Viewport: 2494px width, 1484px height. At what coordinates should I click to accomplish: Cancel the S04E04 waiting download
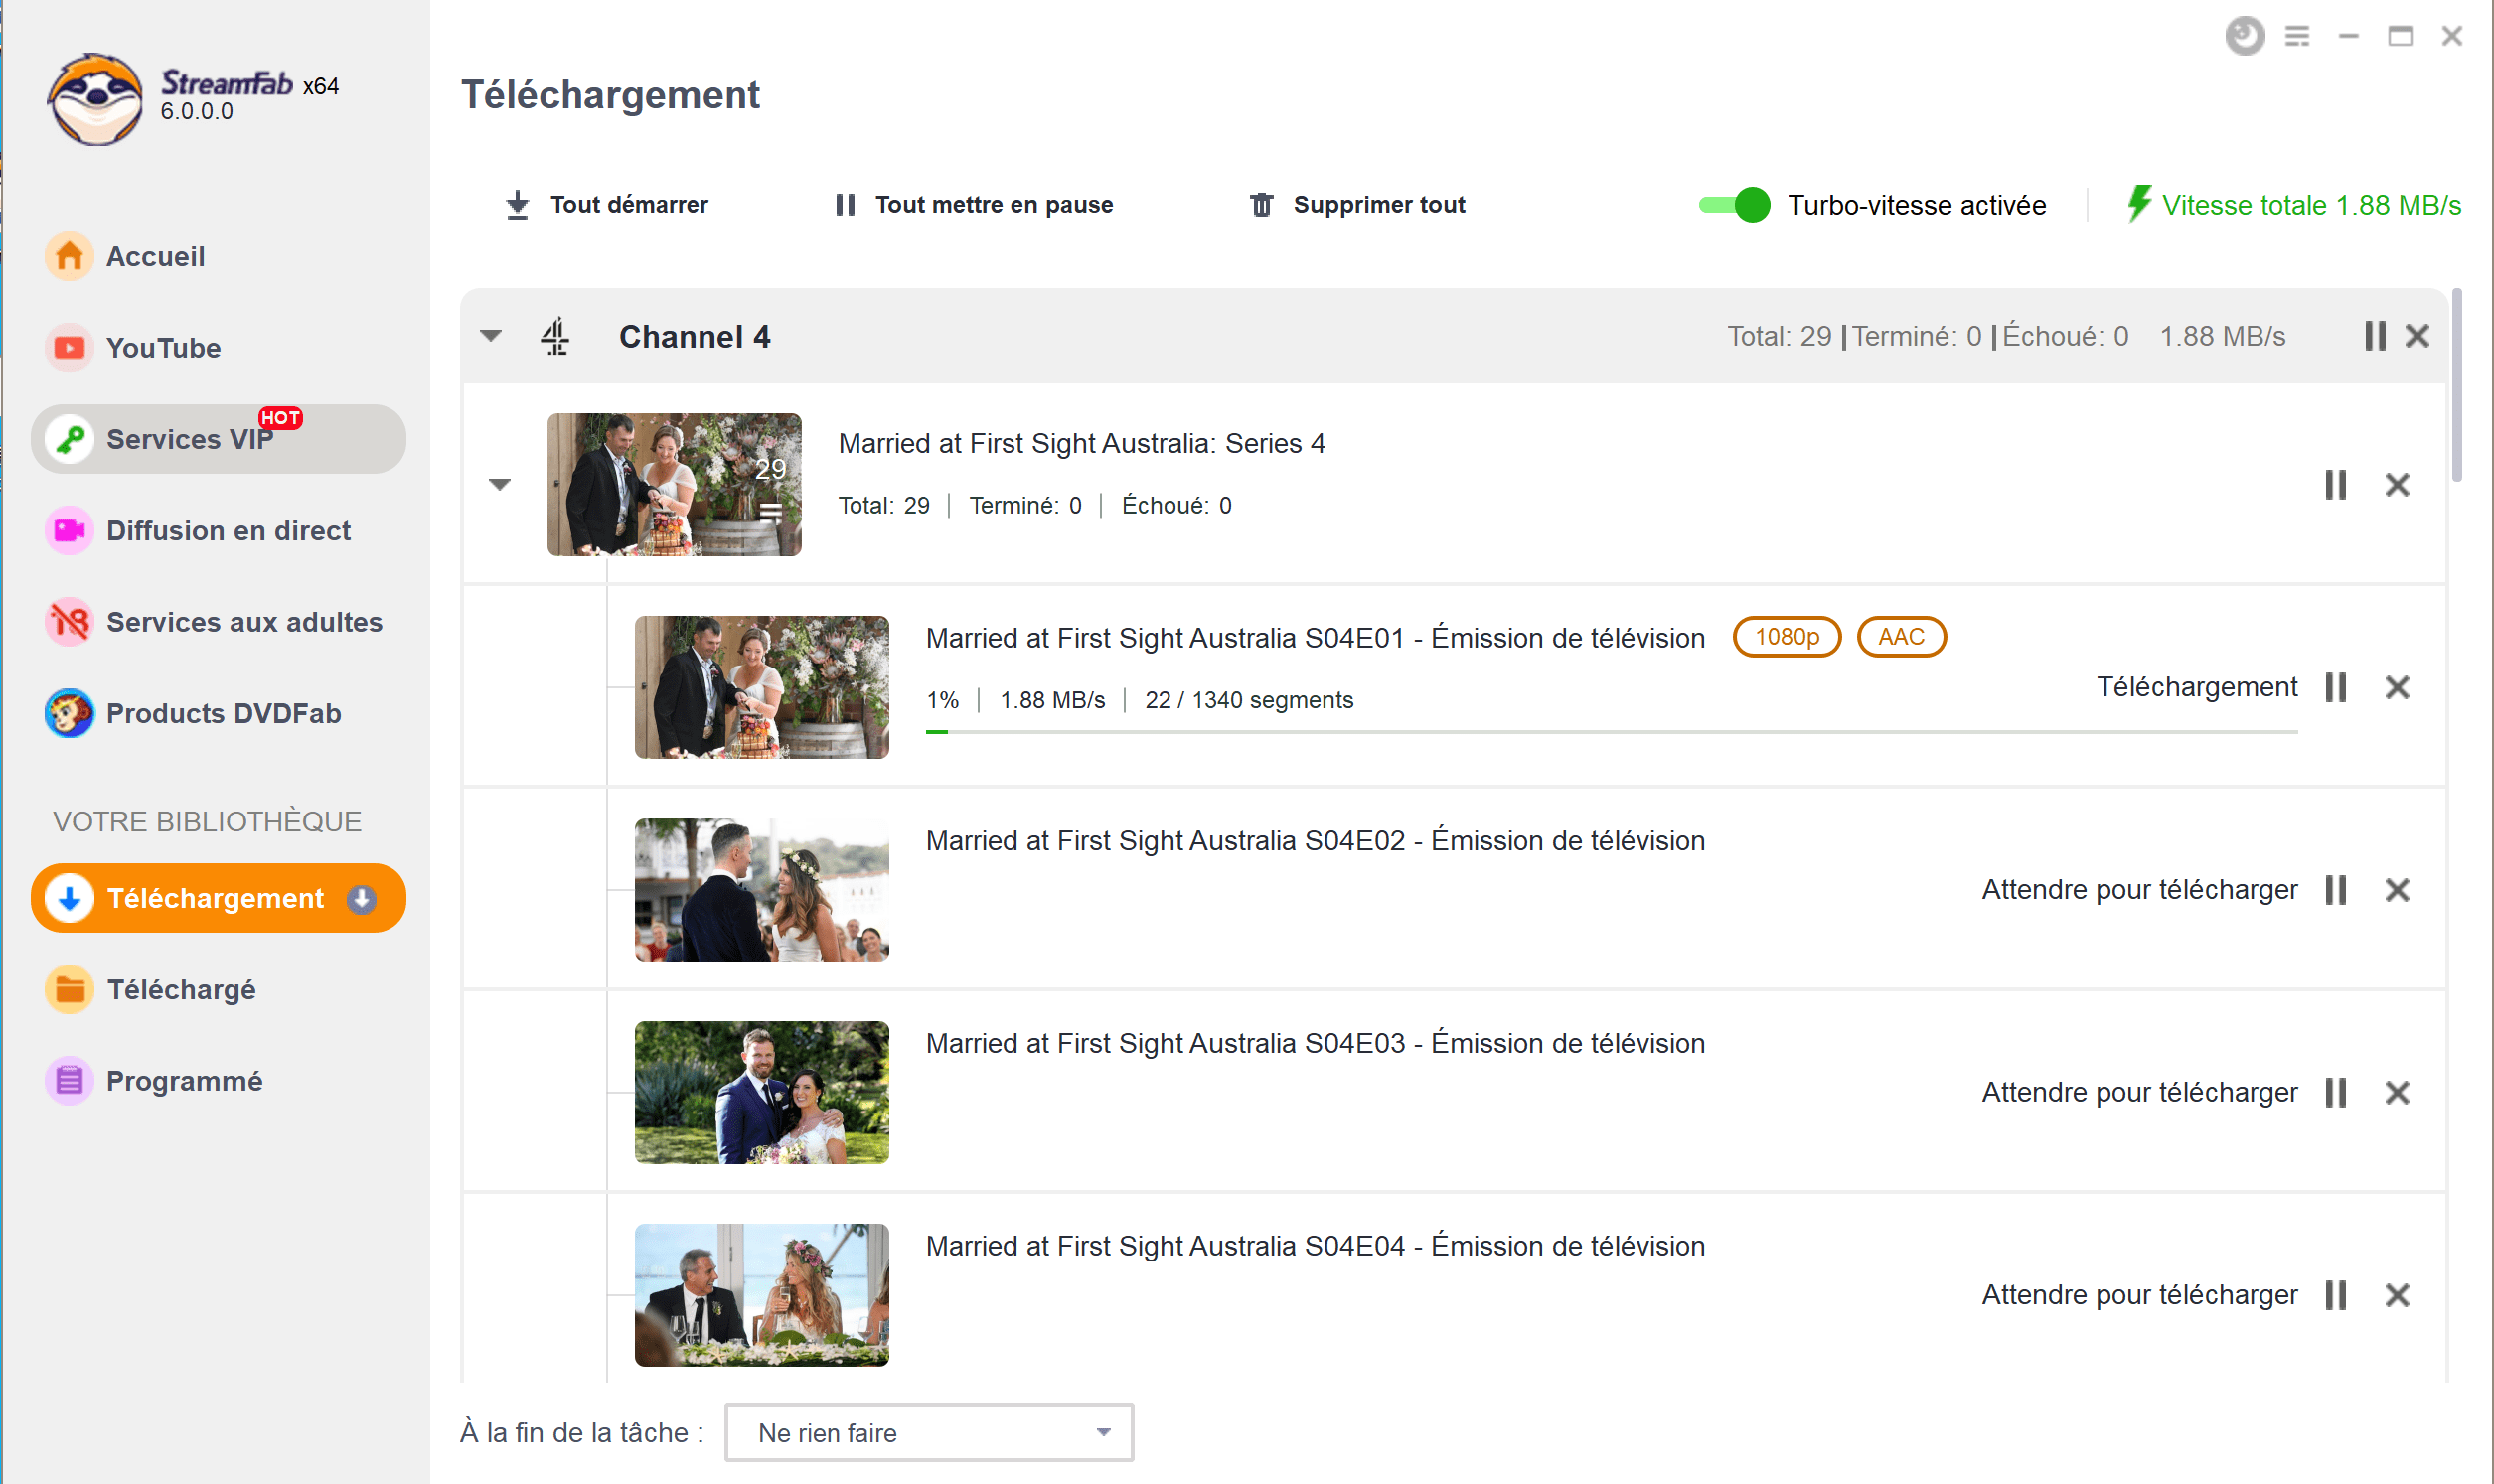click(x=2397, y=1295)
